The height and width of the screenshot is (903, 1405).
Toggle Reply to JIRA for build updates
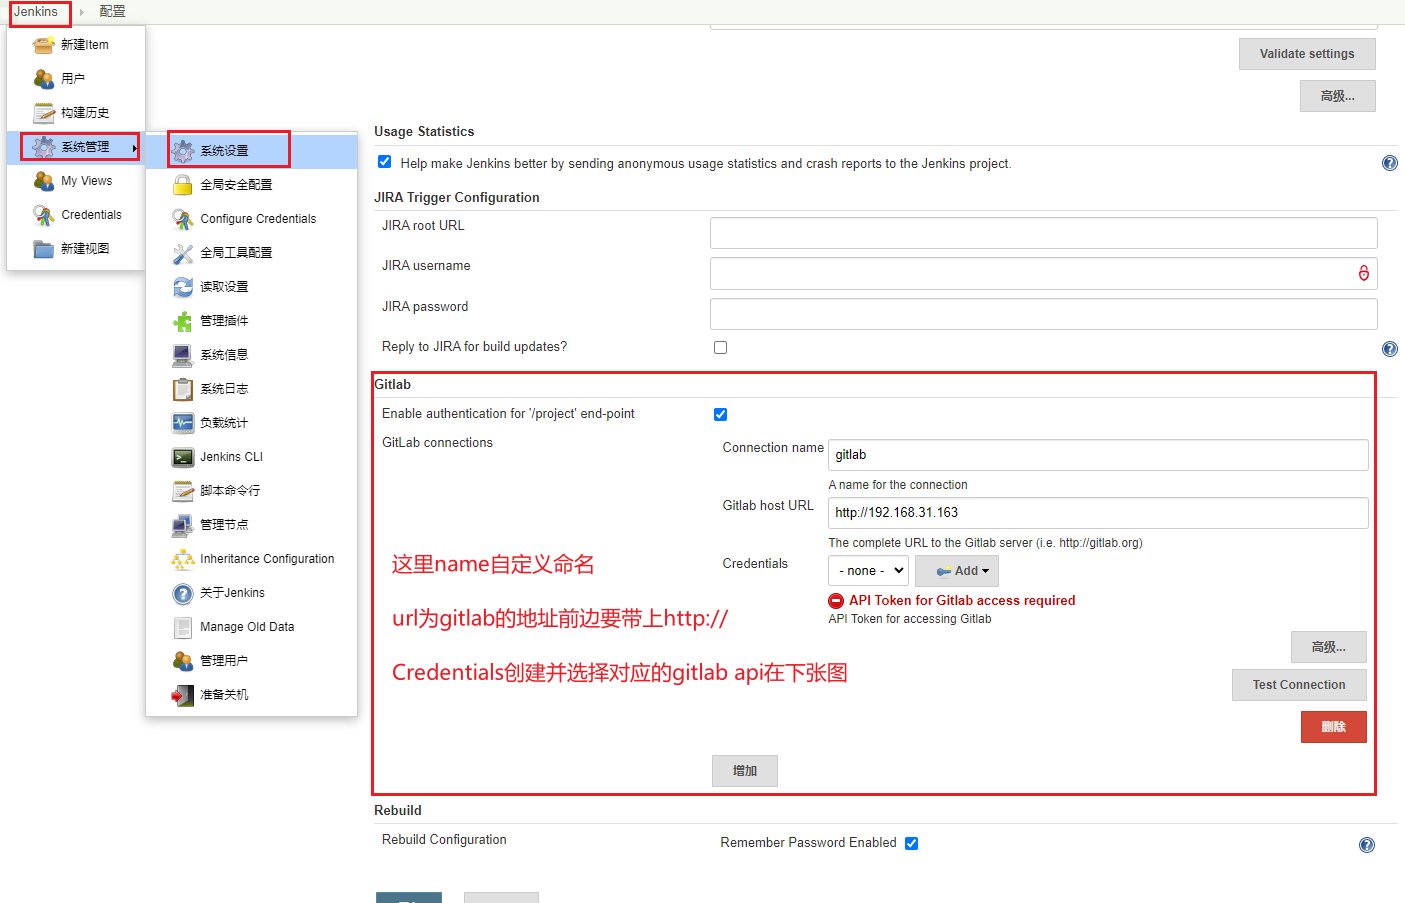[721, 348]
